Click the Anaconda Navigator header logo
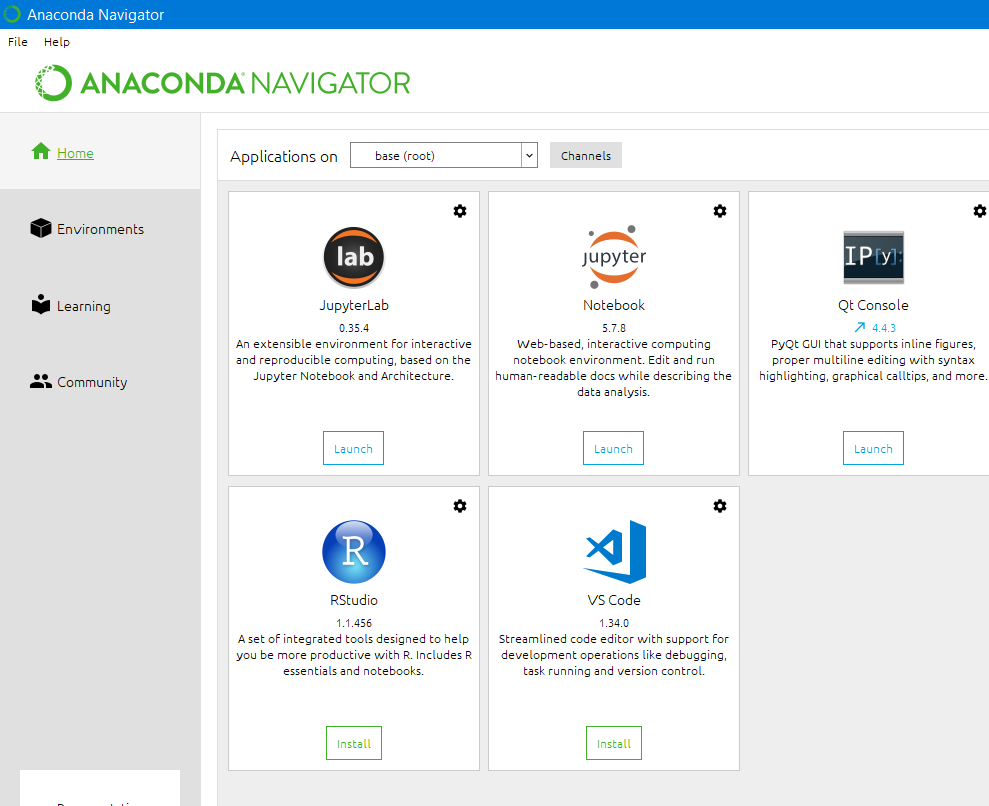Image resolution: width=989 pixels, height=806 pixels. (223, 83)
